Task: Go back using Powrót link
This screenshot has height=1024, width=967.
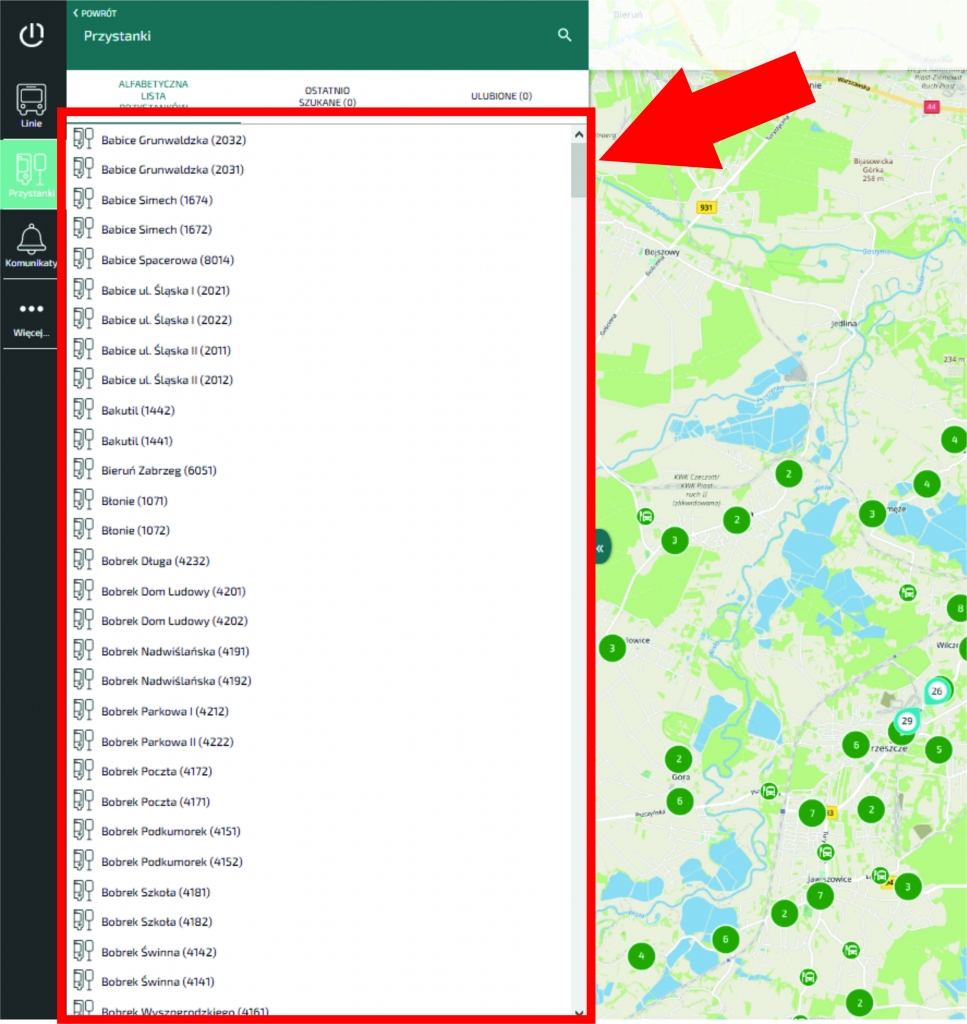Action: point(95,13)
